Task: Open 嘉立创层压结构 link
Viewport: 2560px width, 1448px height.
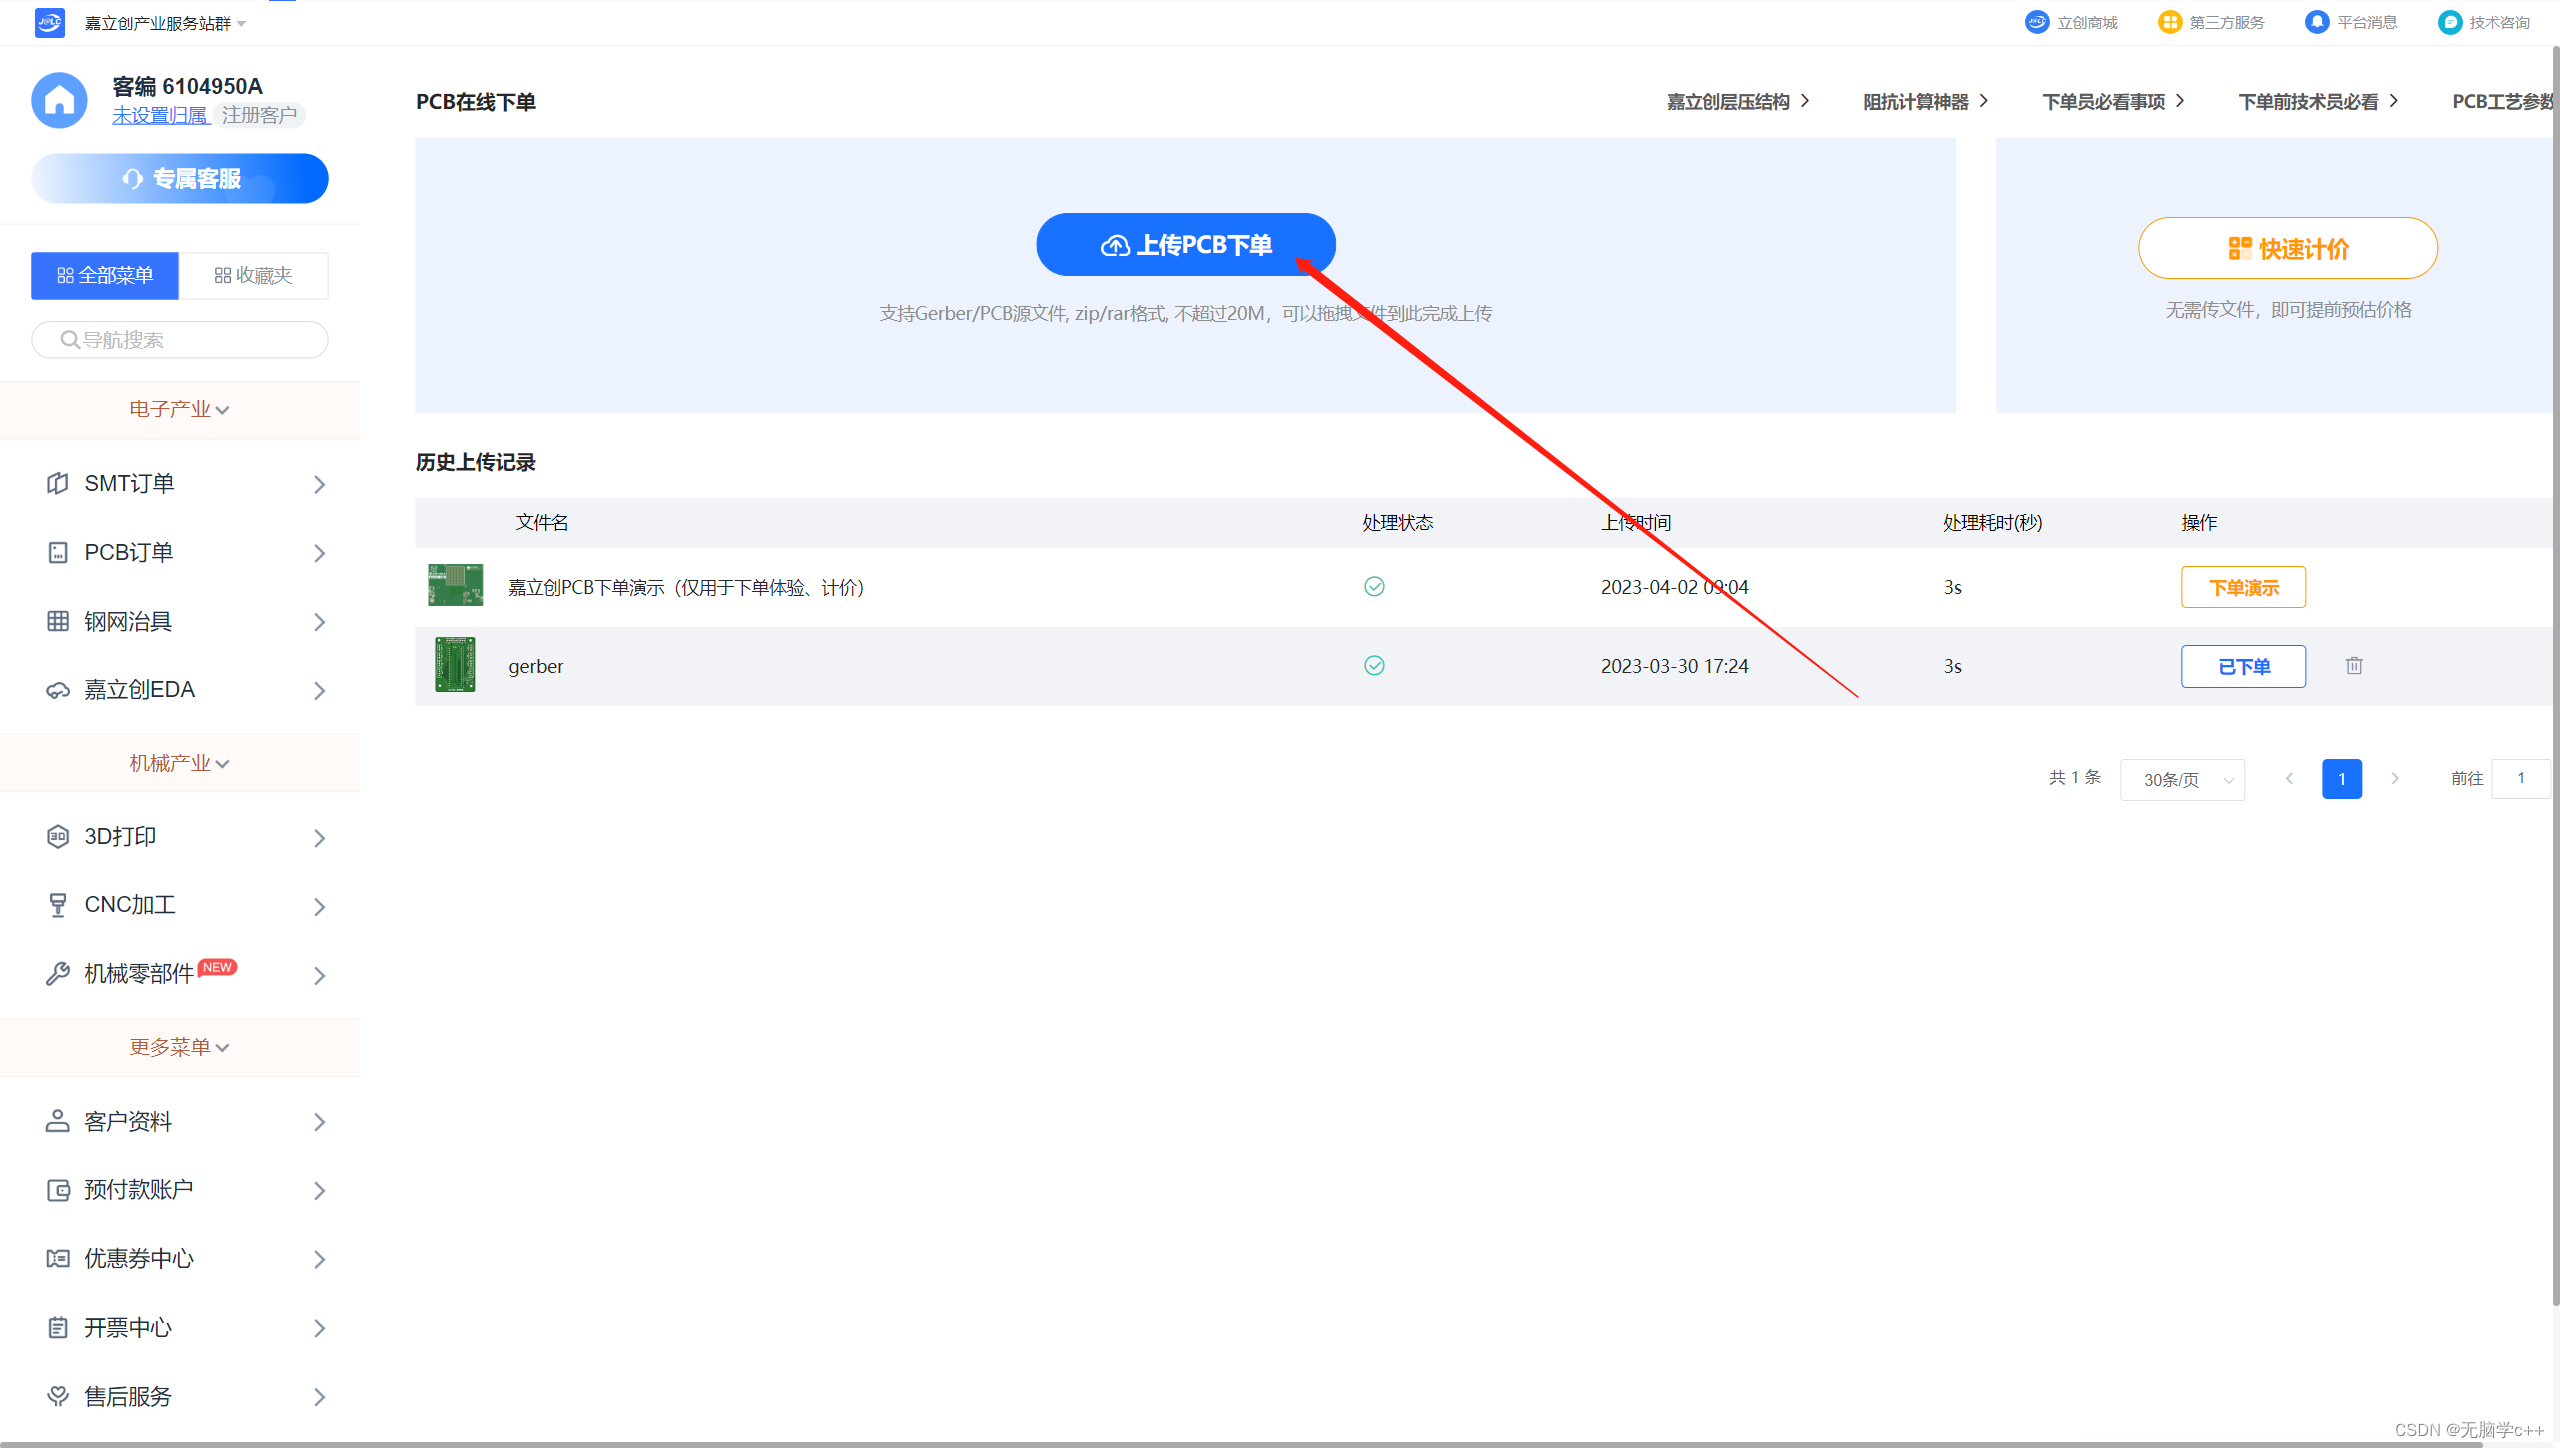Action: (1738, 101)
